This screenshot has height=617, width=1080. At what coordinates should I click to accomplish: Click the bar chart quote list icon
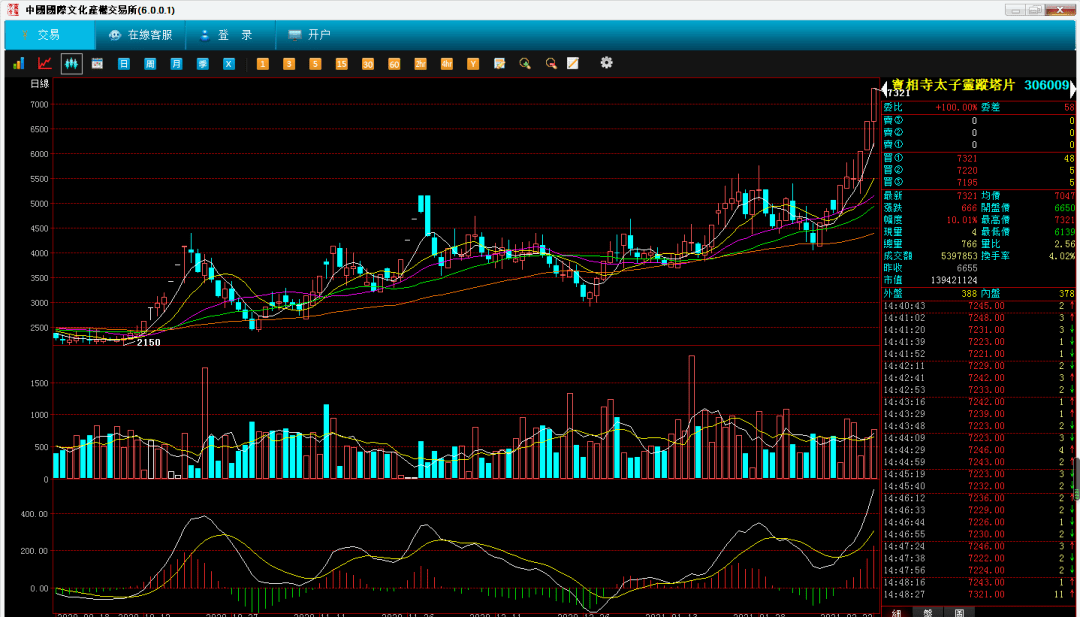[x=18, y=63]
